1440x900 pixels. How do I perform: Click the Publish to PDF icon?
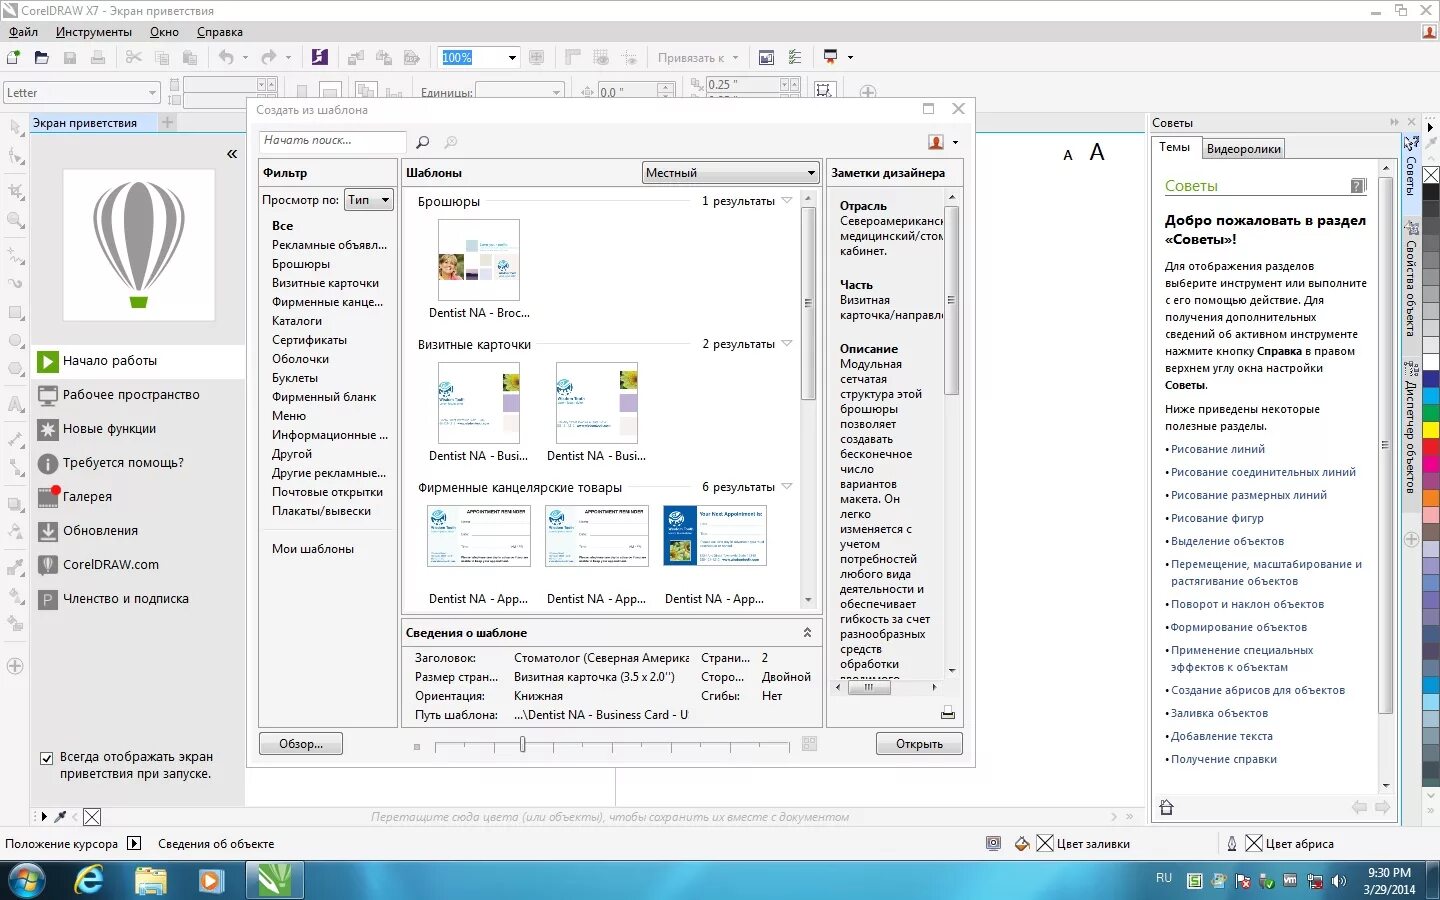coord(411,58)
